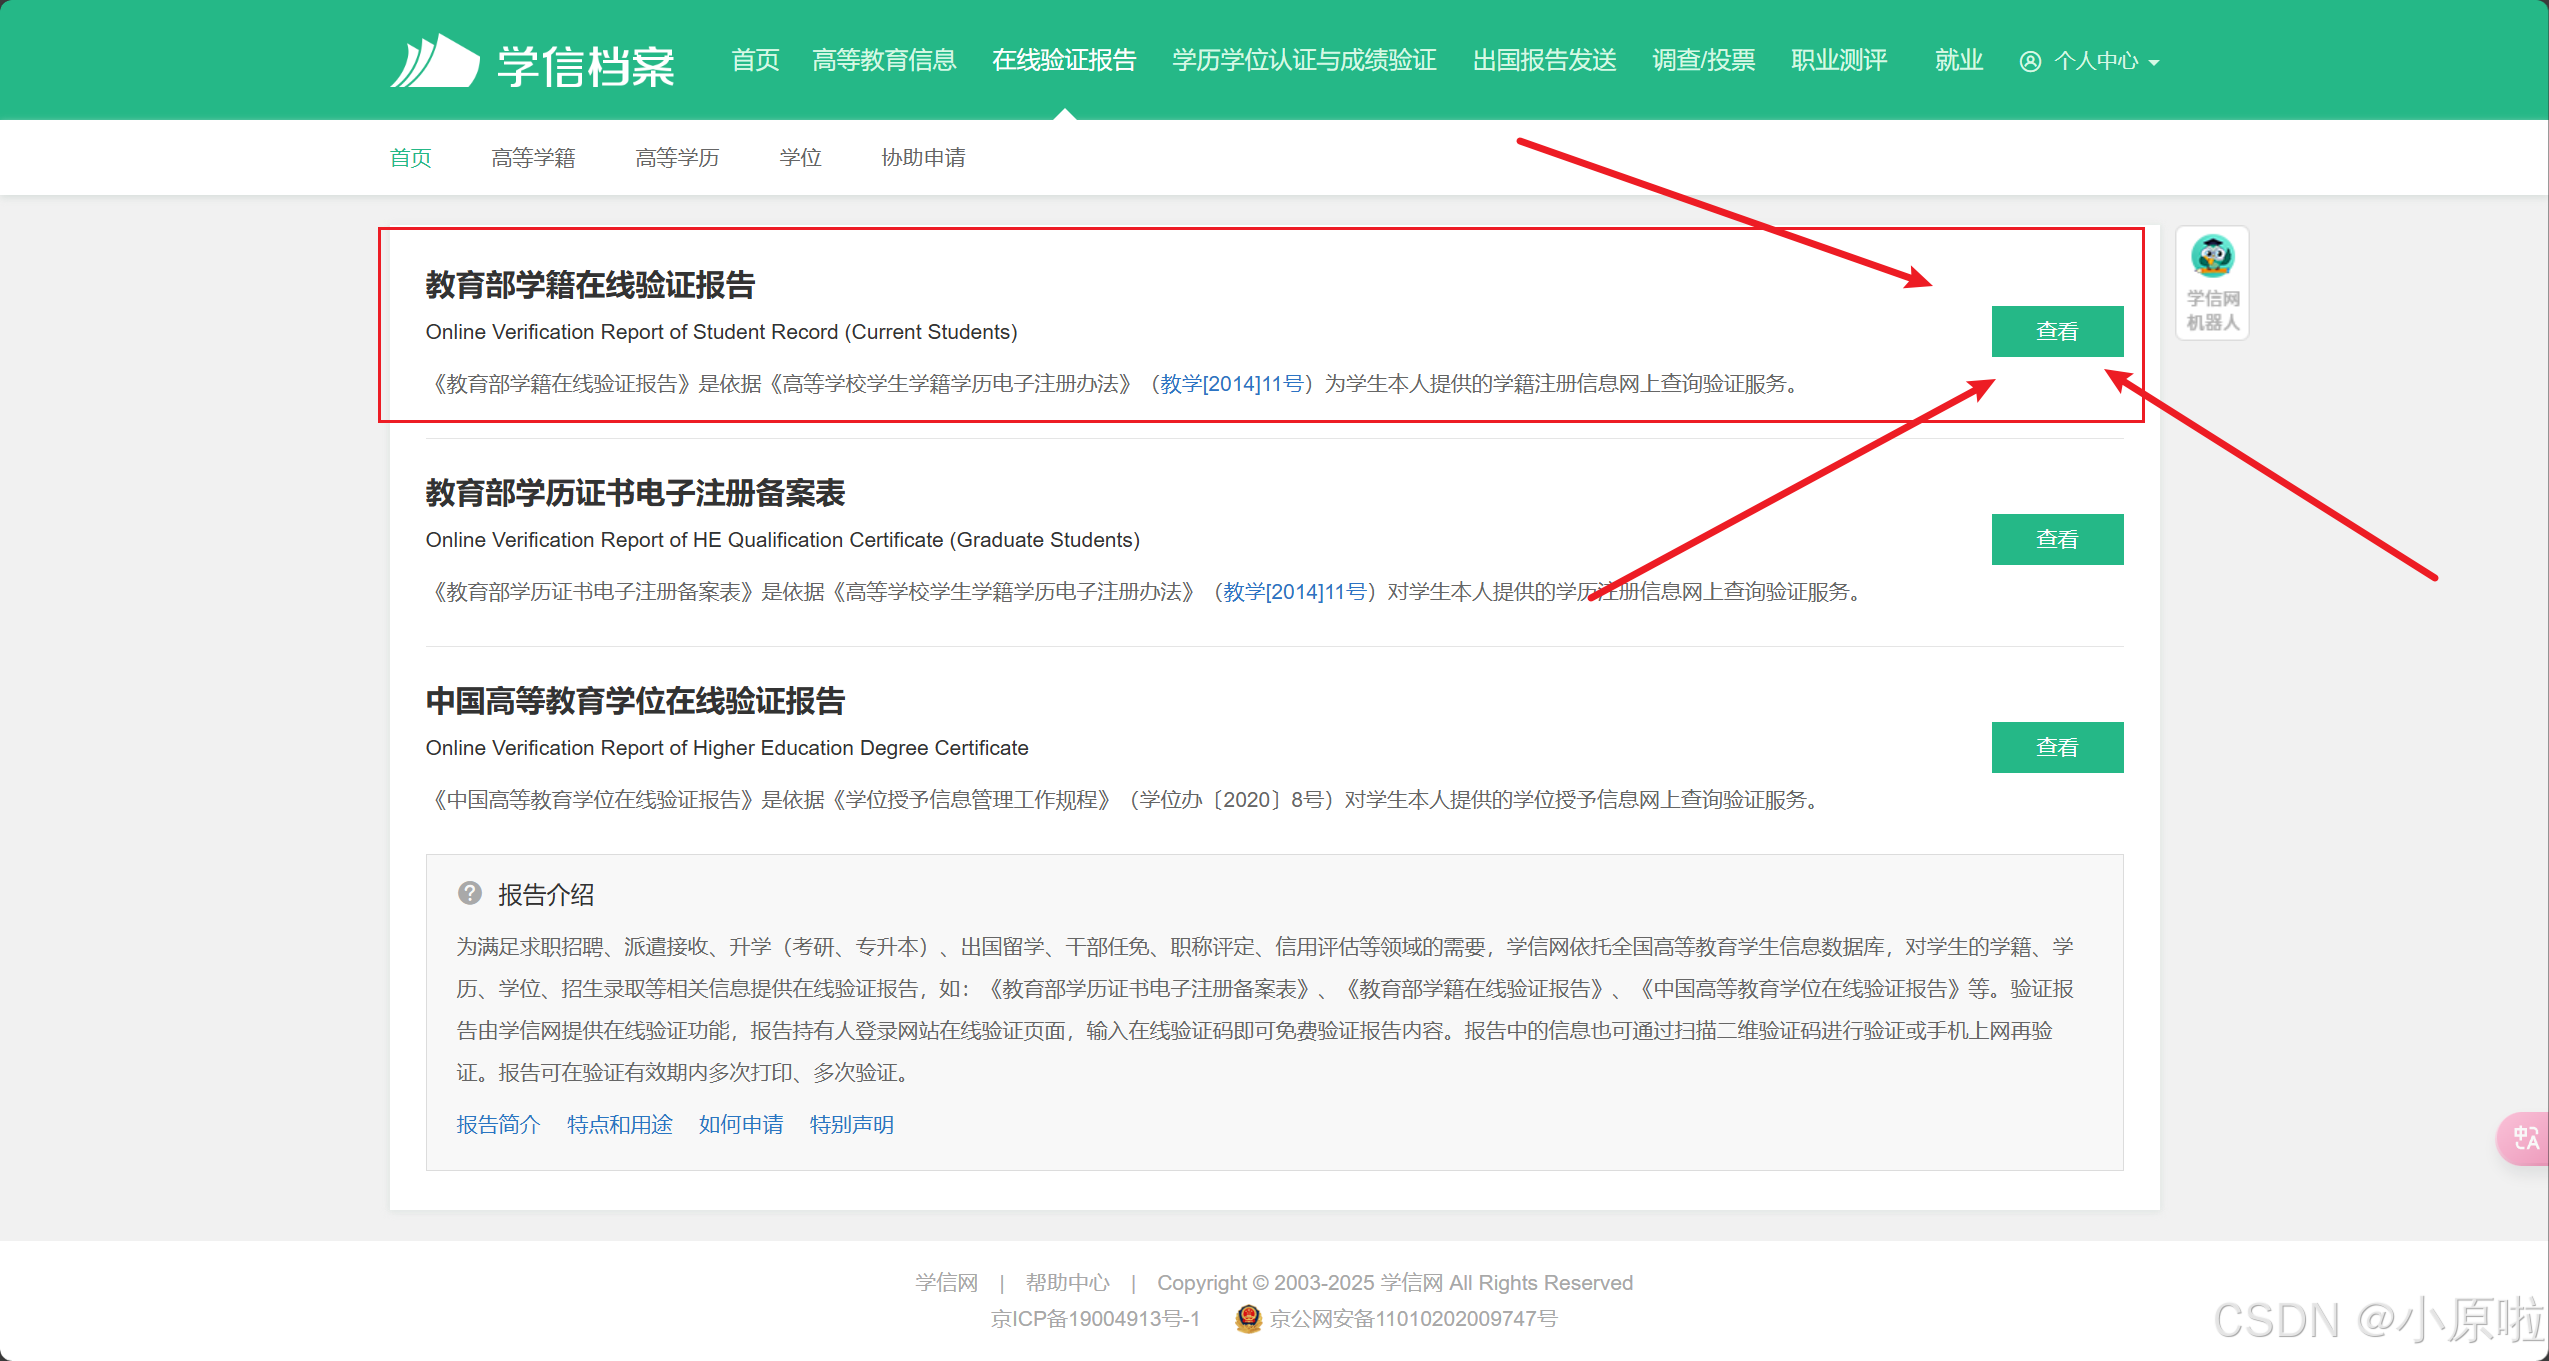Select the 协助申请 sub tab
Screen dimensions: 2549x1361
click(923, 158)
